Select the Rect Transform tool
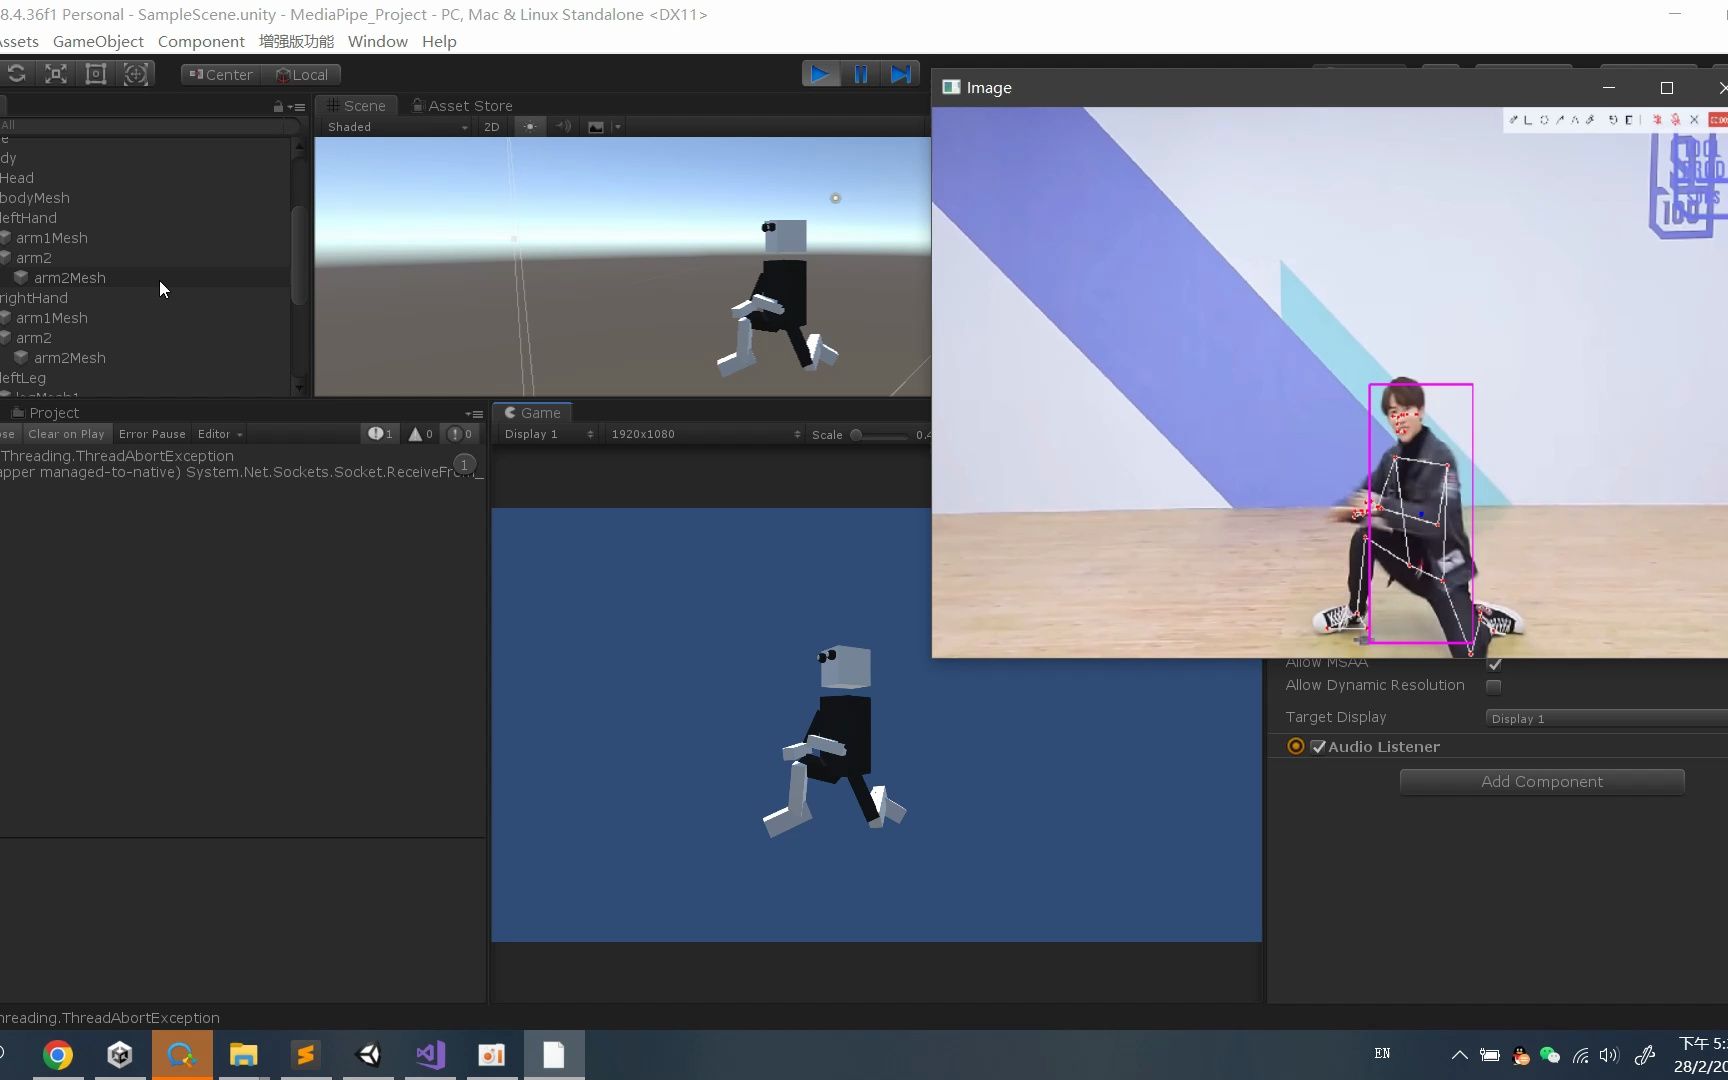This screenshot has width=1728, height=1080. point(95,73)
